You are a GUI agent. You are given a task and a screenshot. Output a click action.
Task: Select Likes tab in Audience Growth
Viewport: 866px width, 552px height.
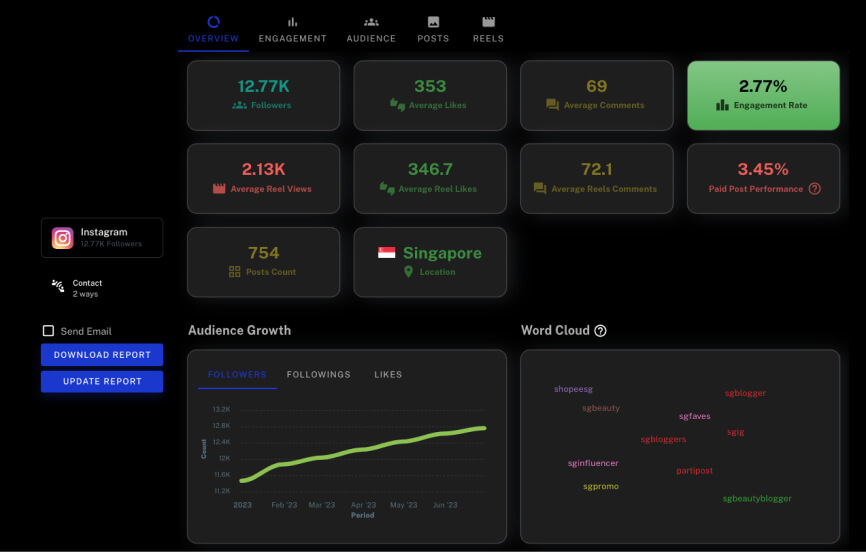388,374
